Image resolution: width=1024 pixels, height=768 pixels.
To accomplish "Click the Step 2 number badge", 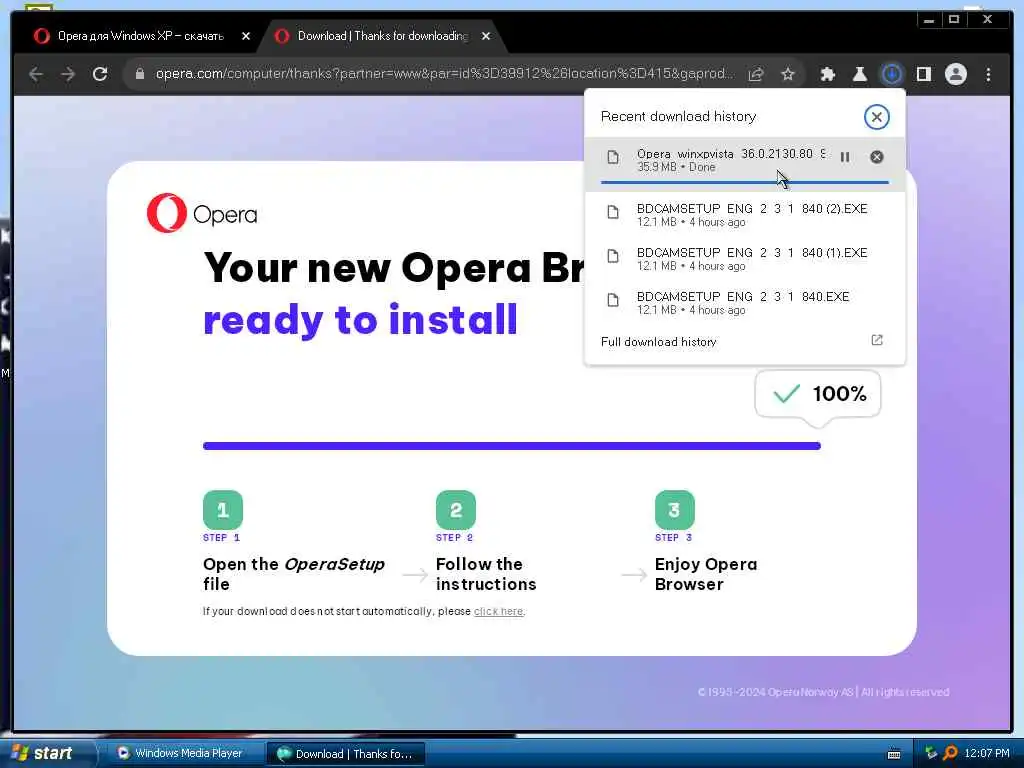I will (x=456, y=509).
